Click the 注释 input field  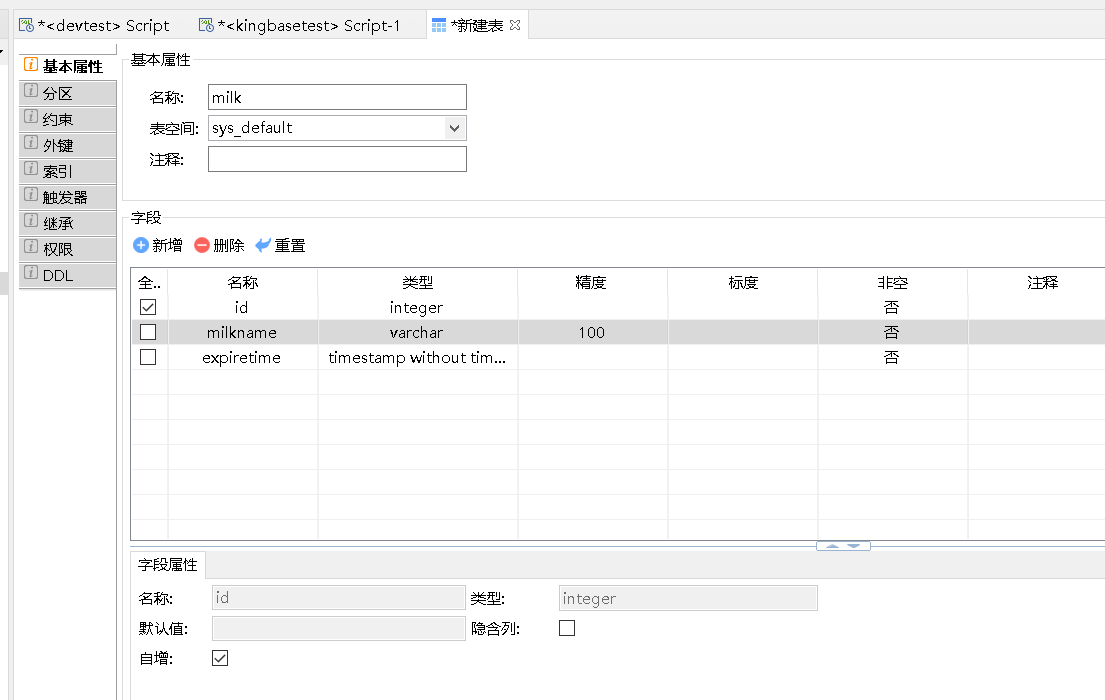(337, 159)
